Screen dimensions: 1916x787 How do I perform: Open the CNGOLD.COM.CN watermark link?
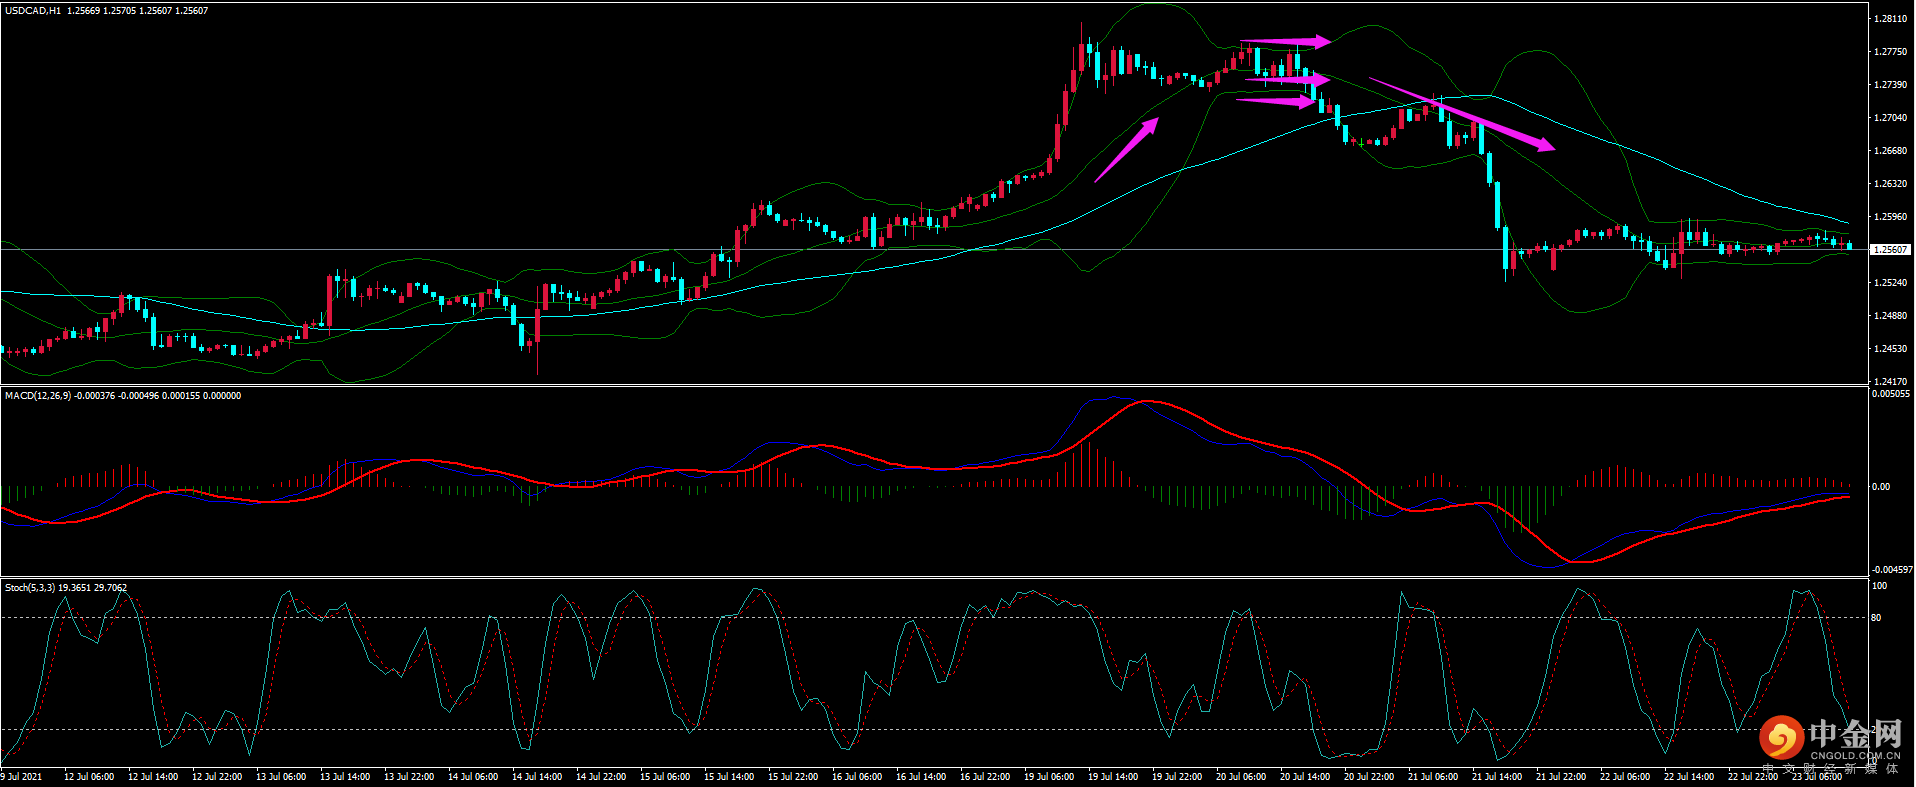click(x=1855, y=756)
